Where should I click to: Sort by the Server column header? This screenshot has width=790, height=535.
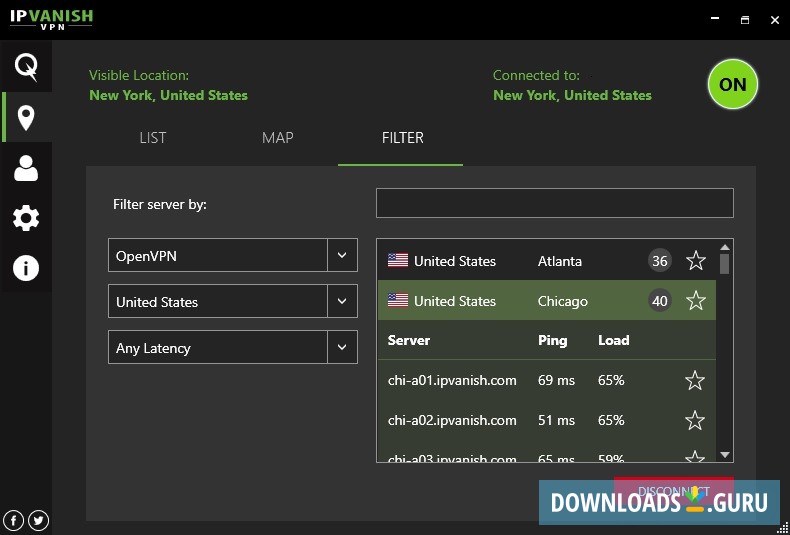tap(409, 341)
